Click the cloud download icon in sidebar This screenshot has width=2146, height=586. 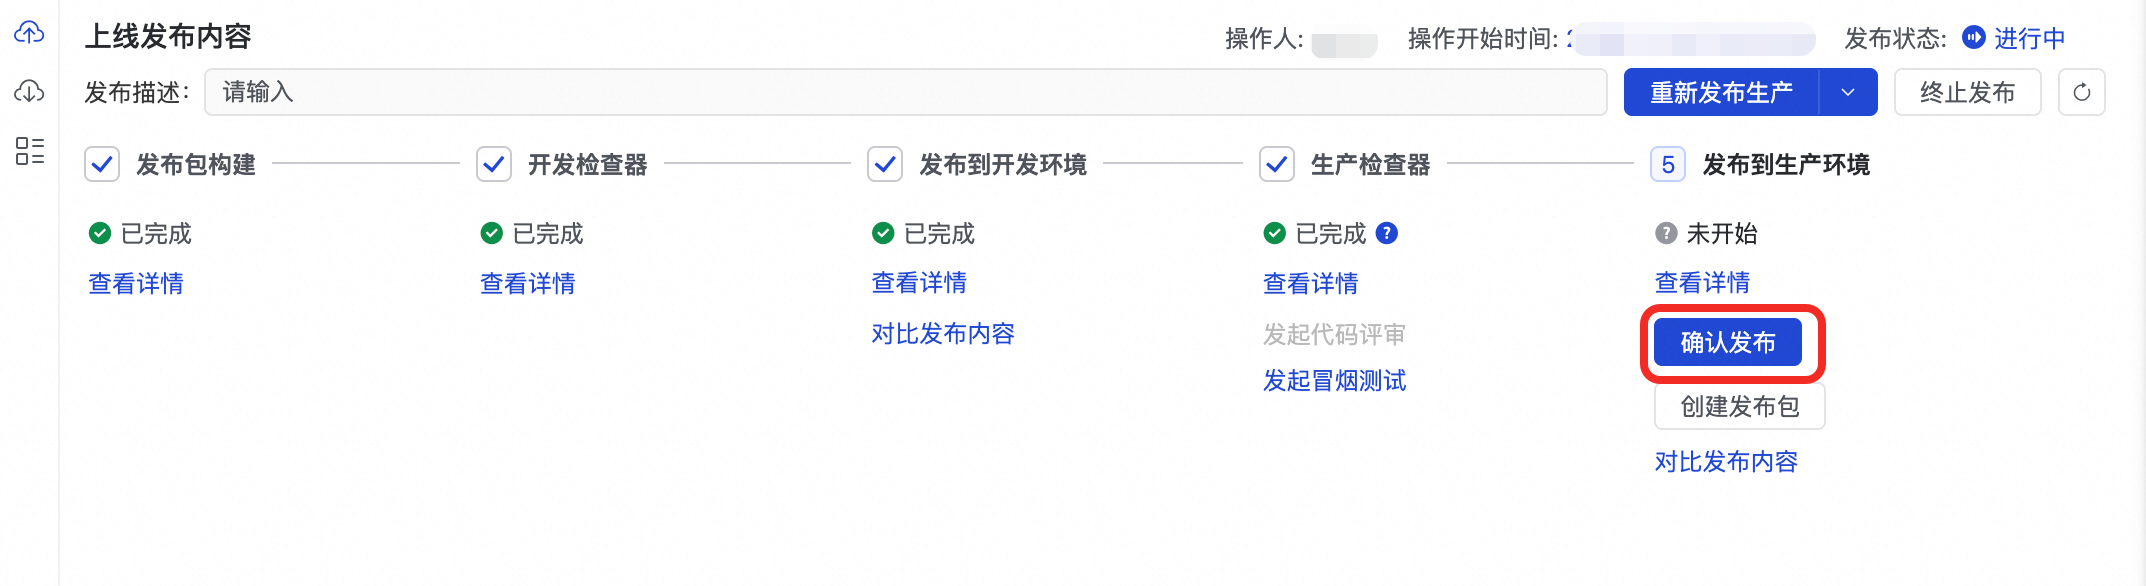tap(29, 91)
